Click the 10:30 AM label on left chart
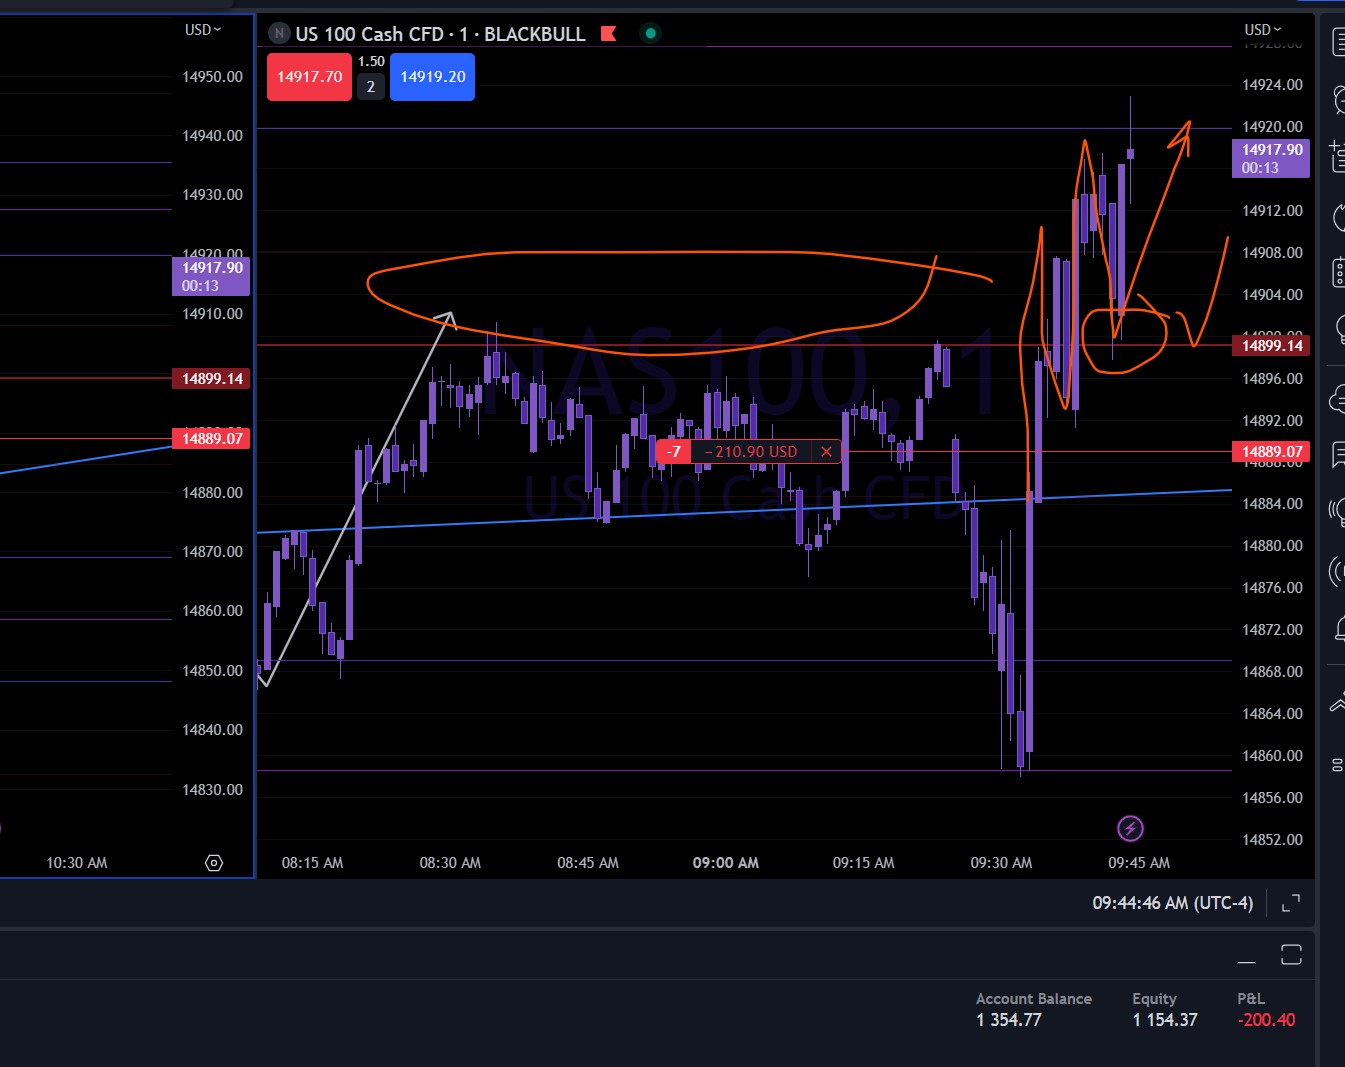Image resolution: width=1345 pixels, height=1067 pixels. coord(77,863)
